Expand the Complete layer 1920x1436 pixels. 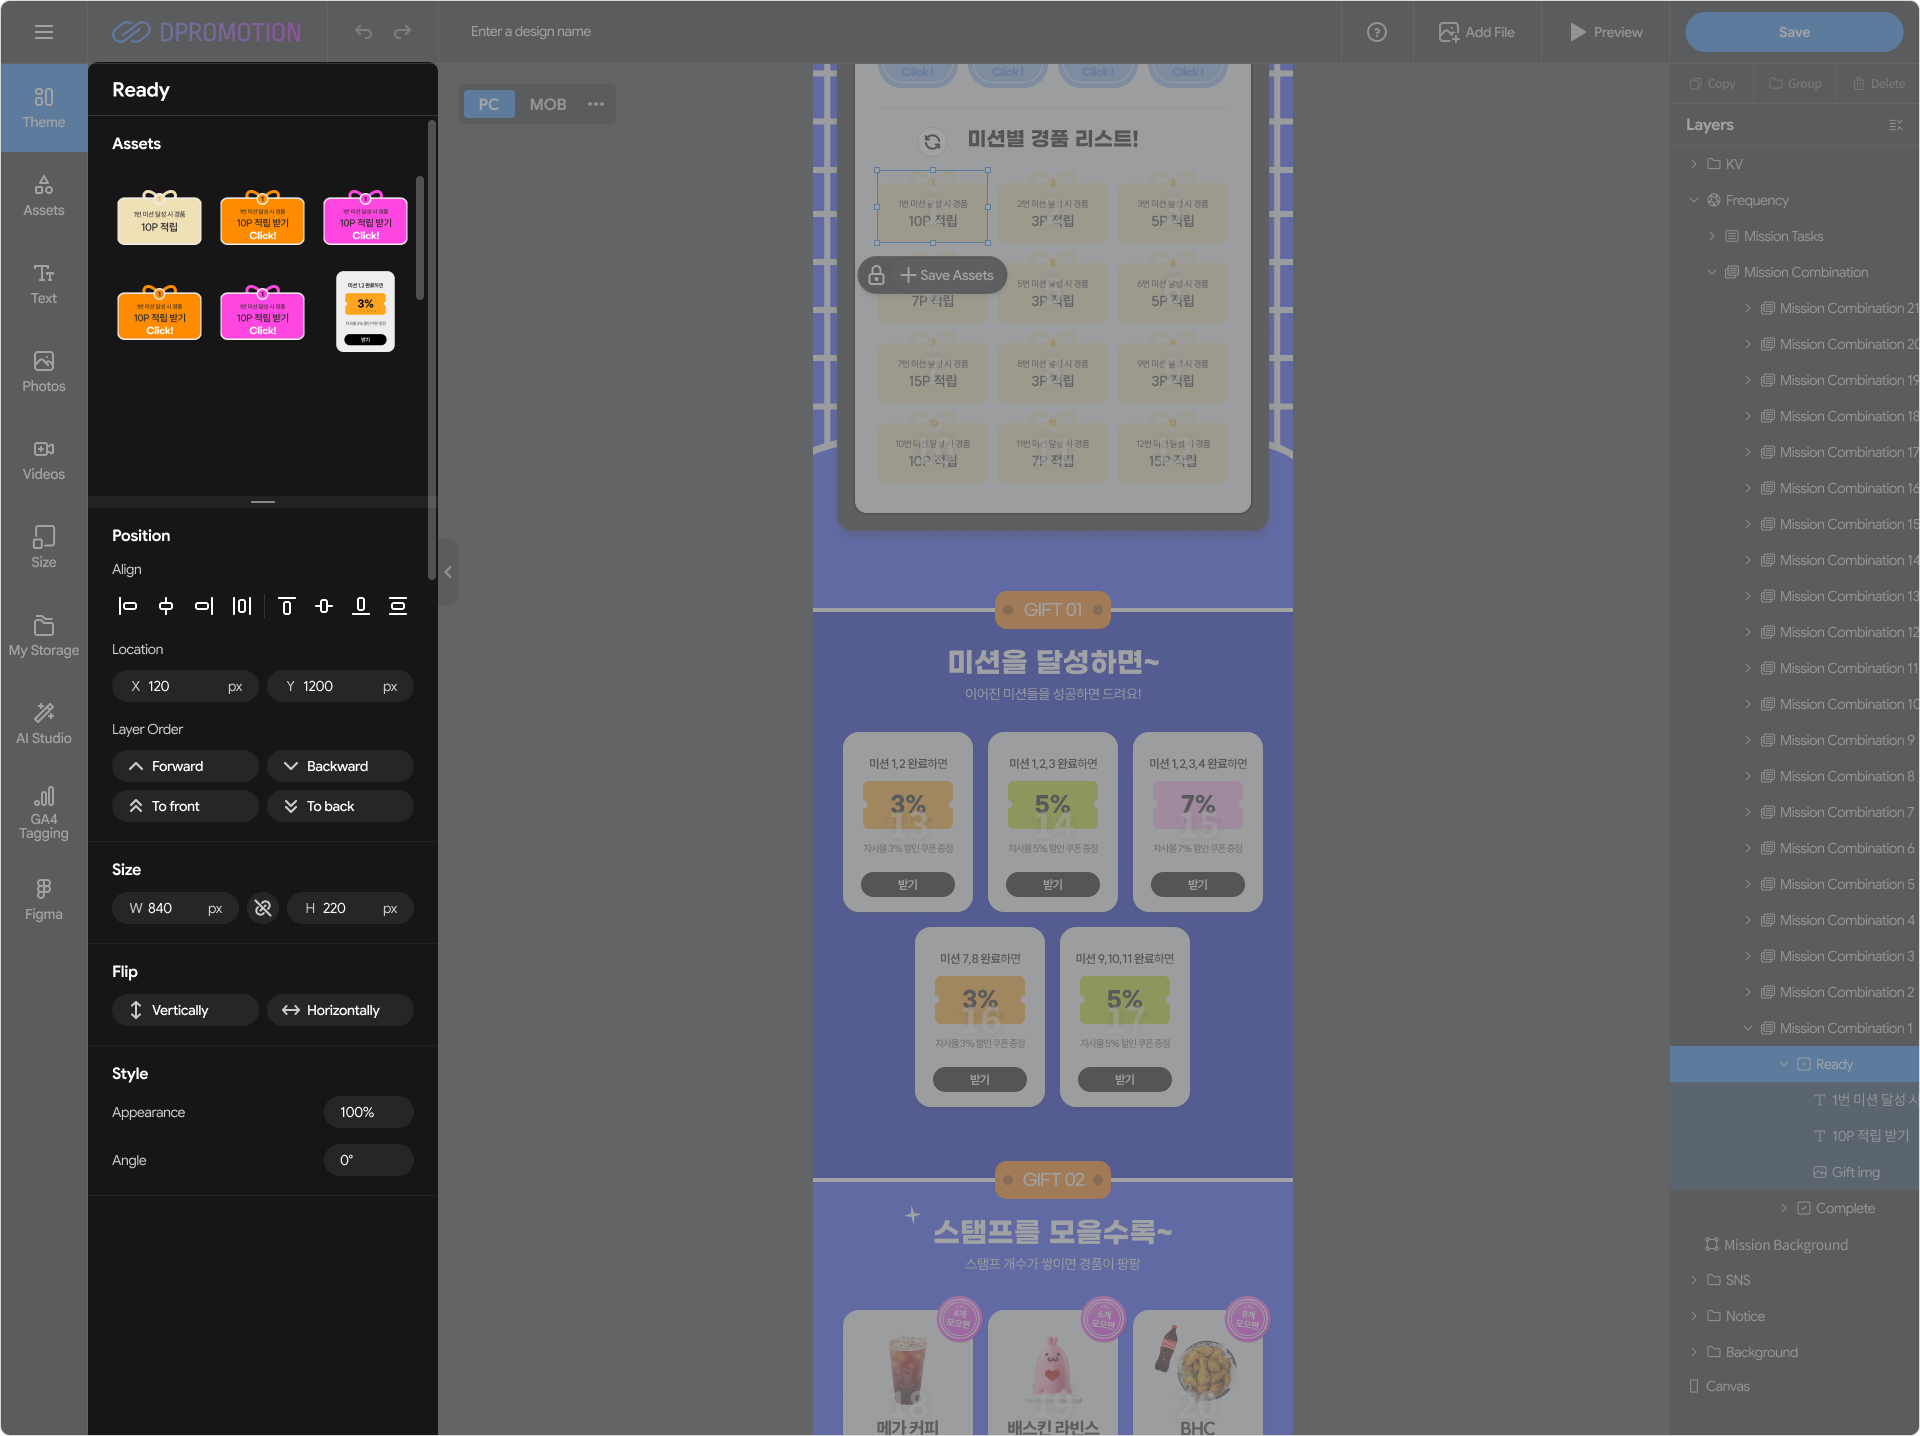point(1784,1208)
